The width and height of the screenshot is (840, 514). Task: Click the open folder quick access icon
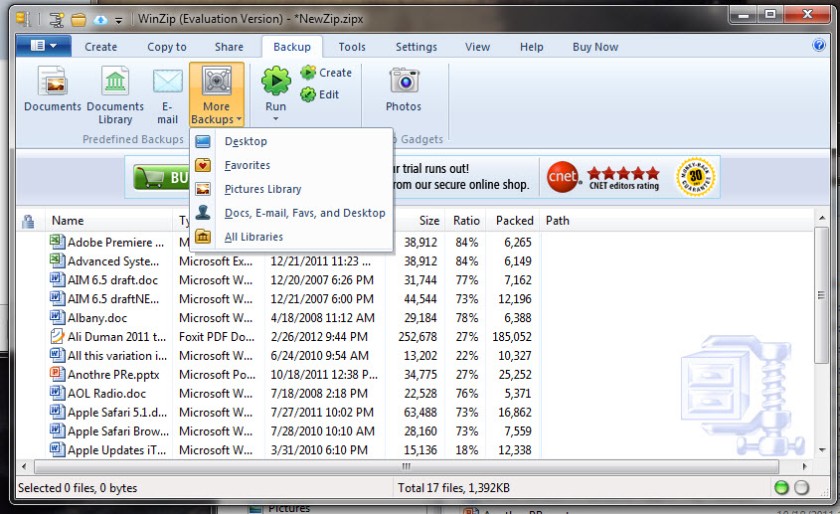79,20
